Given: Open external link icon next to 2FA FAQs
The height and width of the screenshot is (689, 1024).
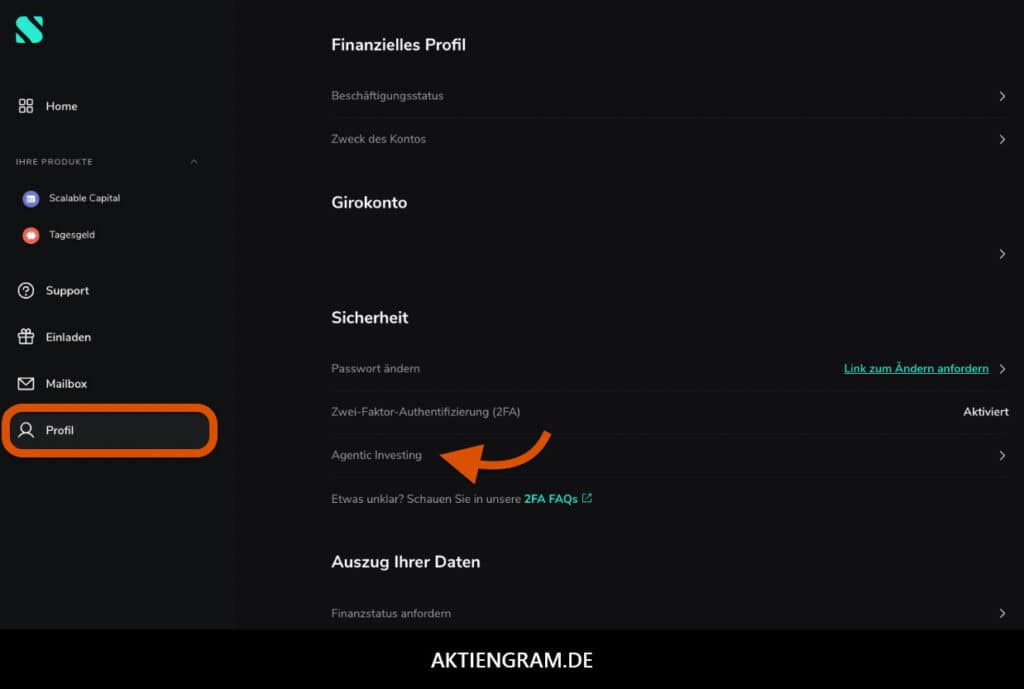Looking at the screenshot, I should (587, 498).
